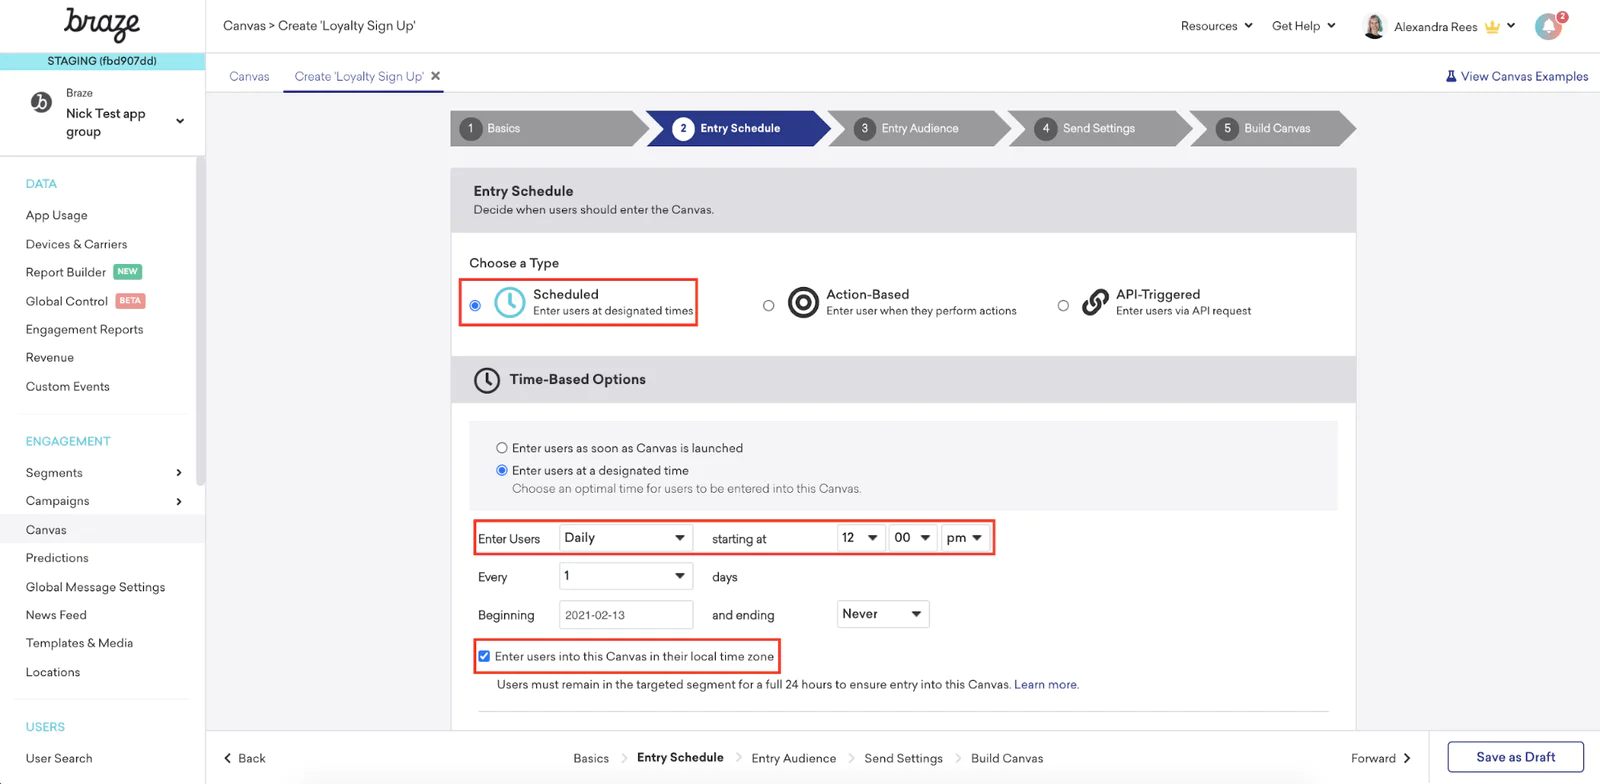Go to step 3 Entry Audience

point(919,128)
